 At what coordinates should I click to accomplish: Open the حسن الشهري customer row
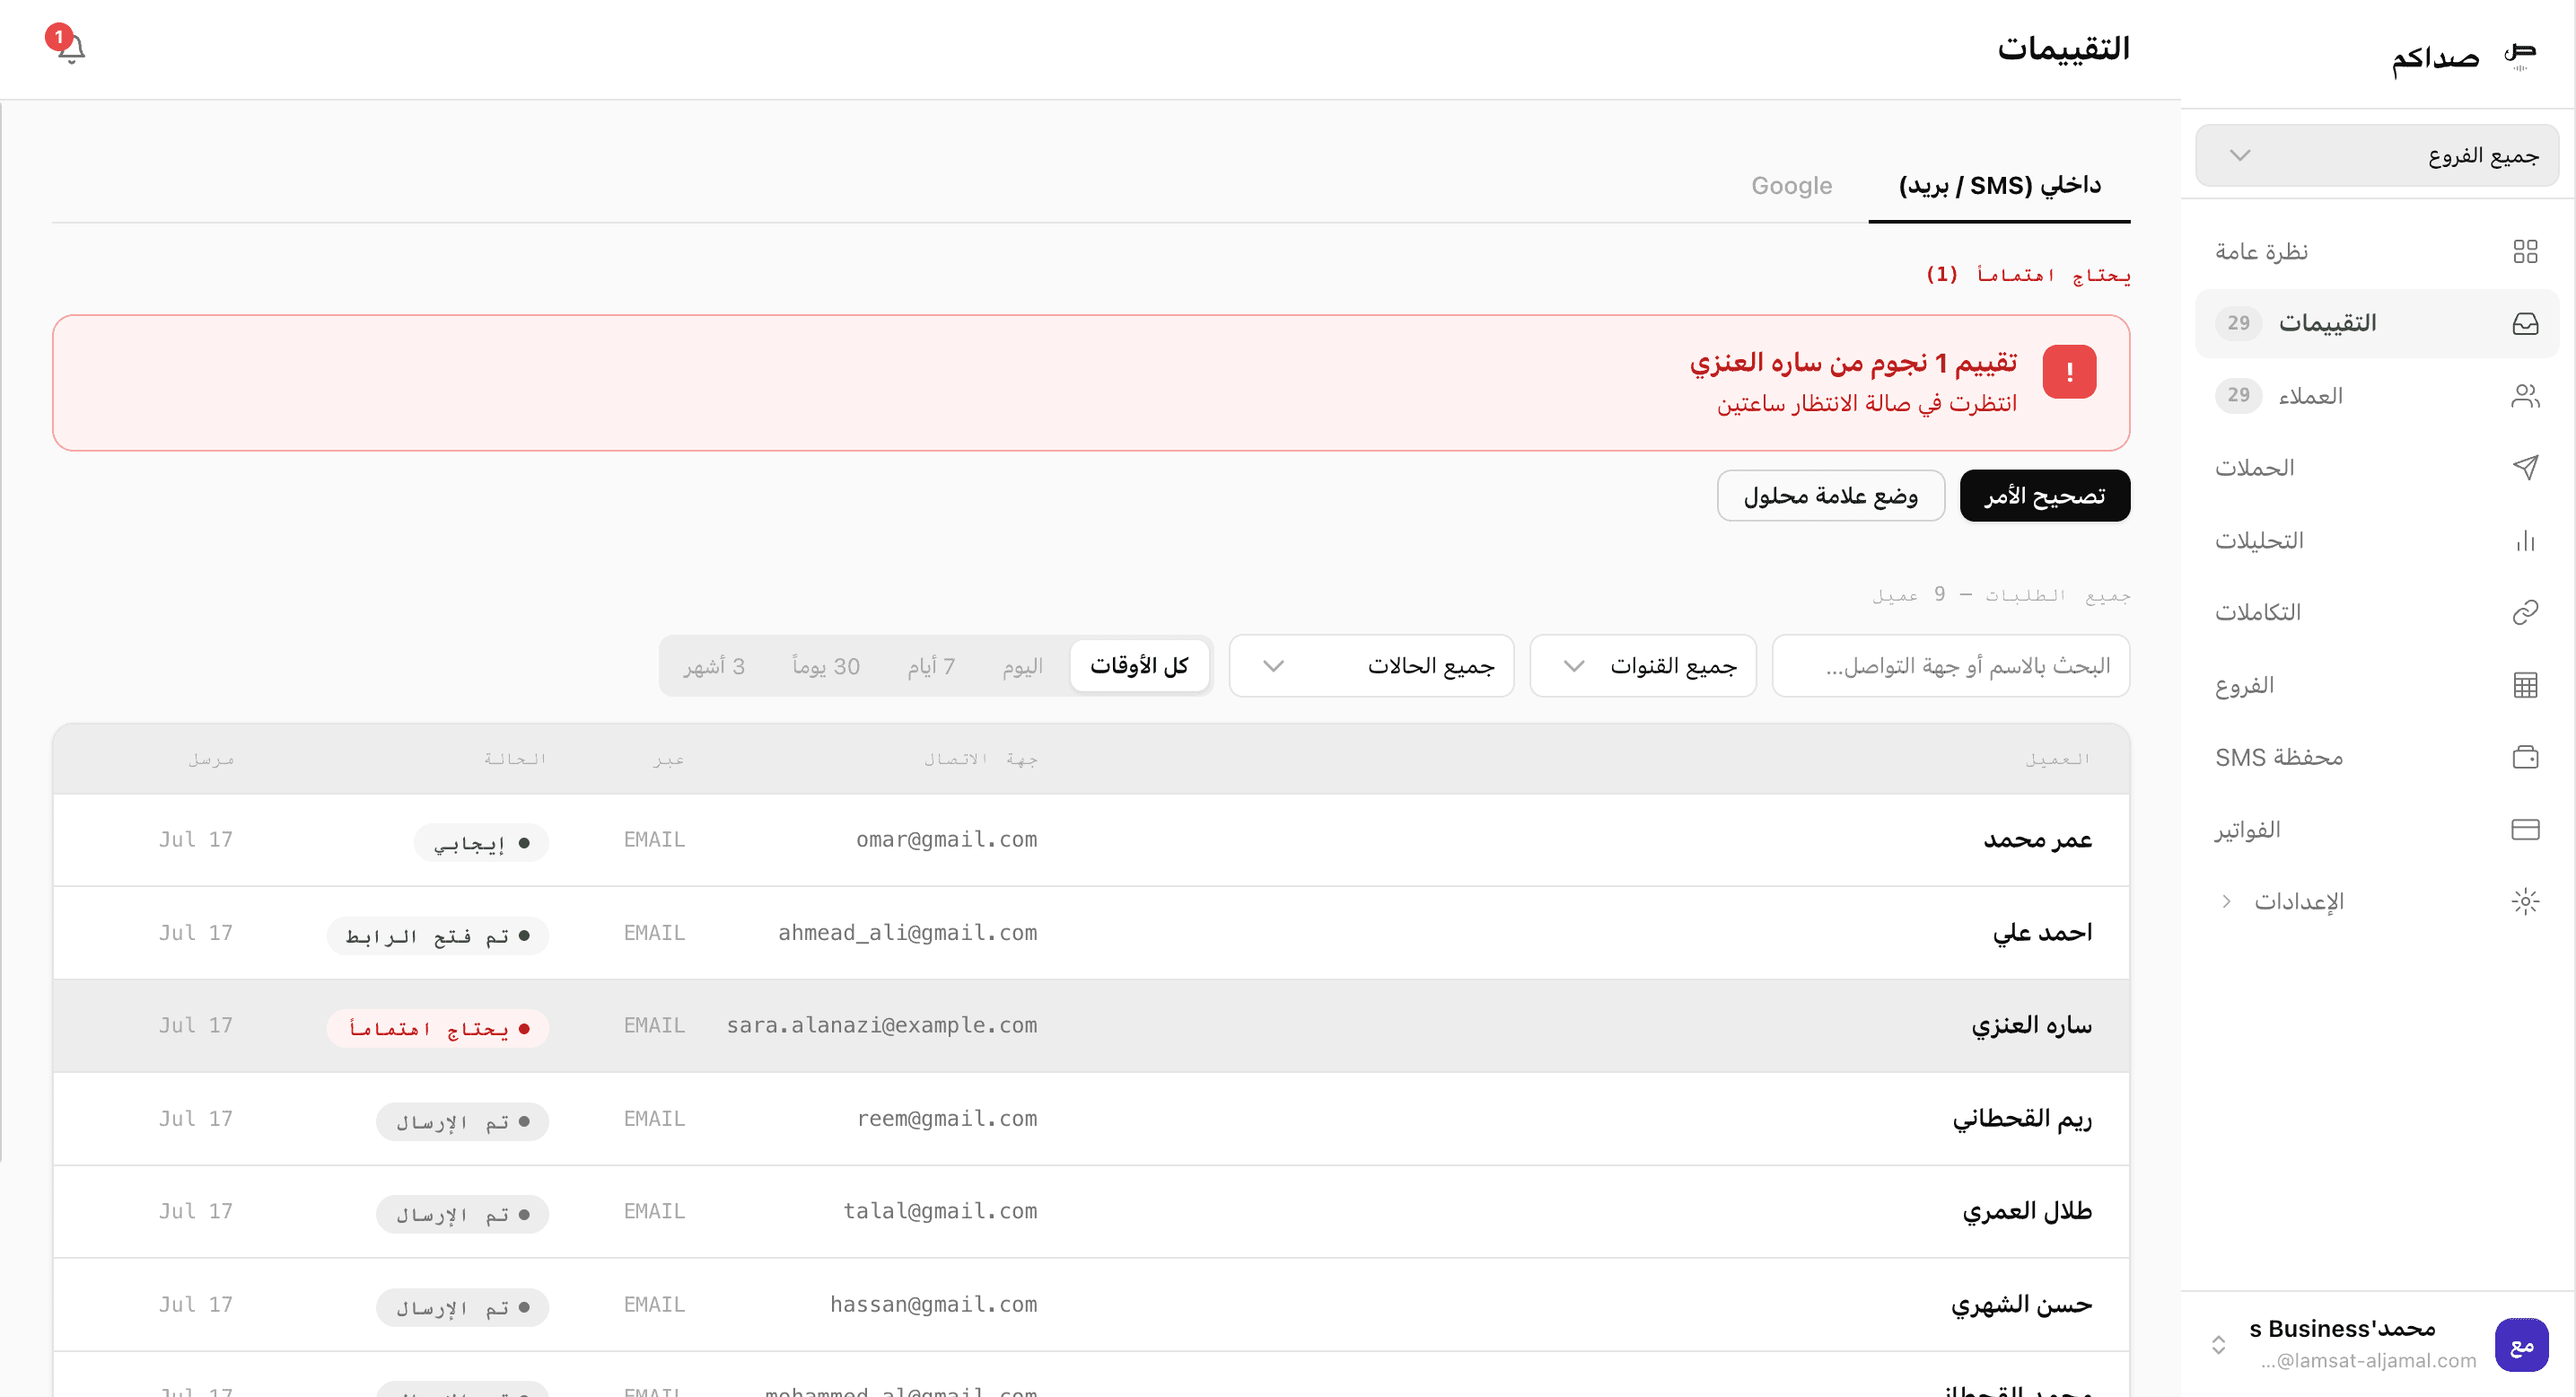(x=1091, y=1305)
